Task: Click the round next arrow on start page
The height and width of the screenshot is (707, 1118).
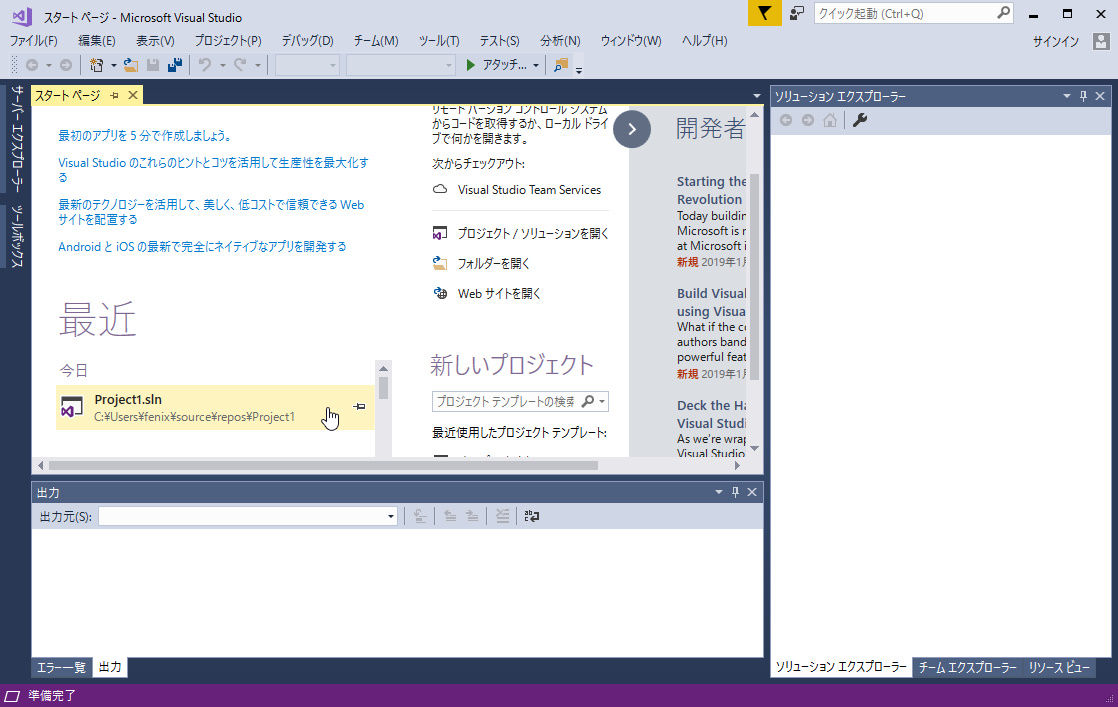Action: 632,129
